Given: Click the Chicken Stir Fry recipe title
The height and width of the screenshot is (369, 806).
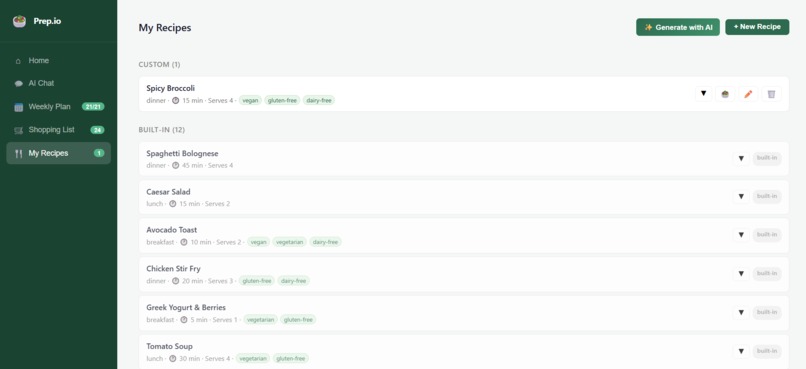Looking at the screenshot, I should 174,269.
